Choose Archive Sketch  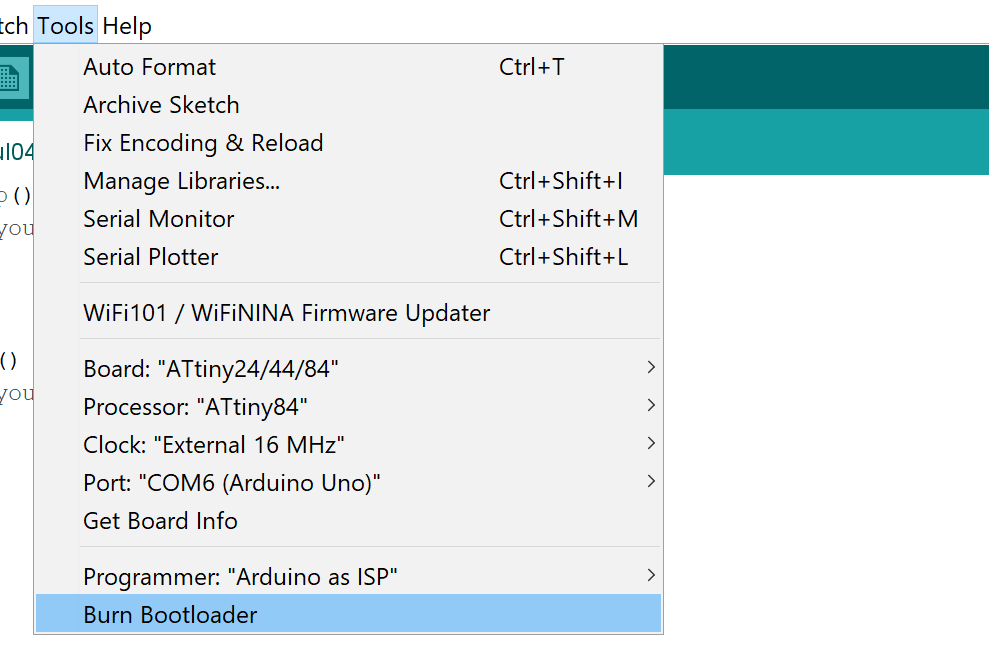(x=161, y=106)
